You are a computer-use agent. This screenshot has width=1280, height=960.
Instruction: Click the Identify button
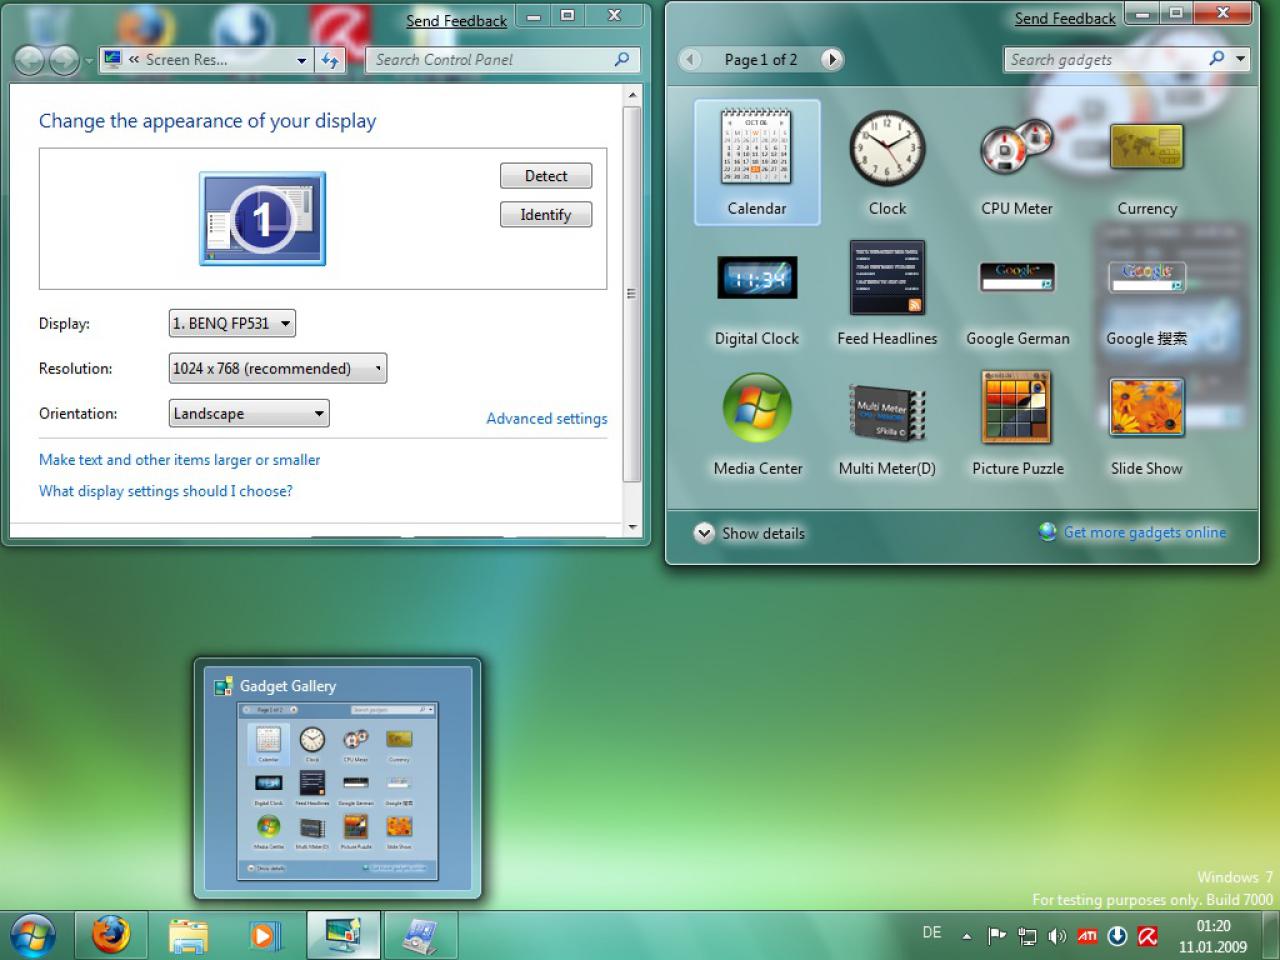[546, 215]
